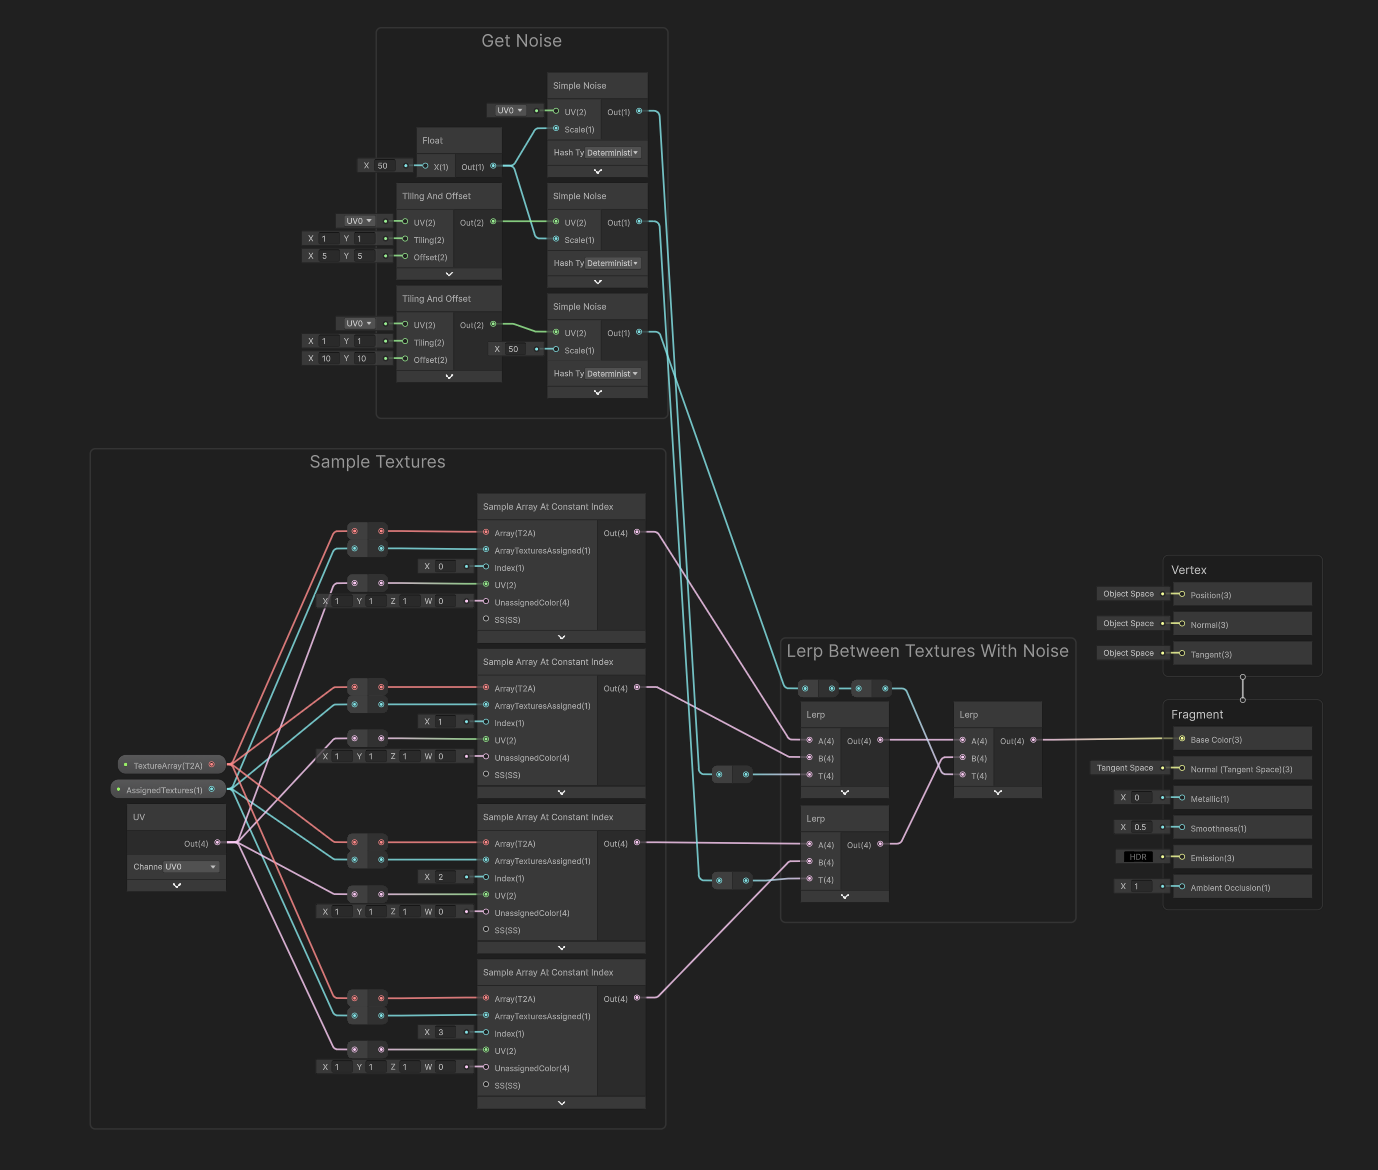Open Hash Type dropdown on topmost Simple Noise node
The height and width of the screenshot is (1170, 1378).
[x=613, y=153]
